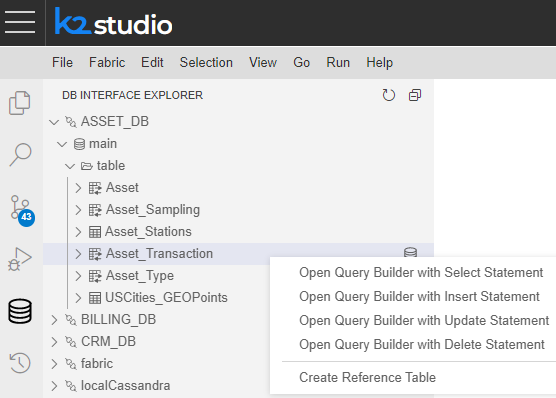Collapse the ASSET_DB interface node
The width and height of the screenshot is (556, 398).
click(x=54, y=122)
